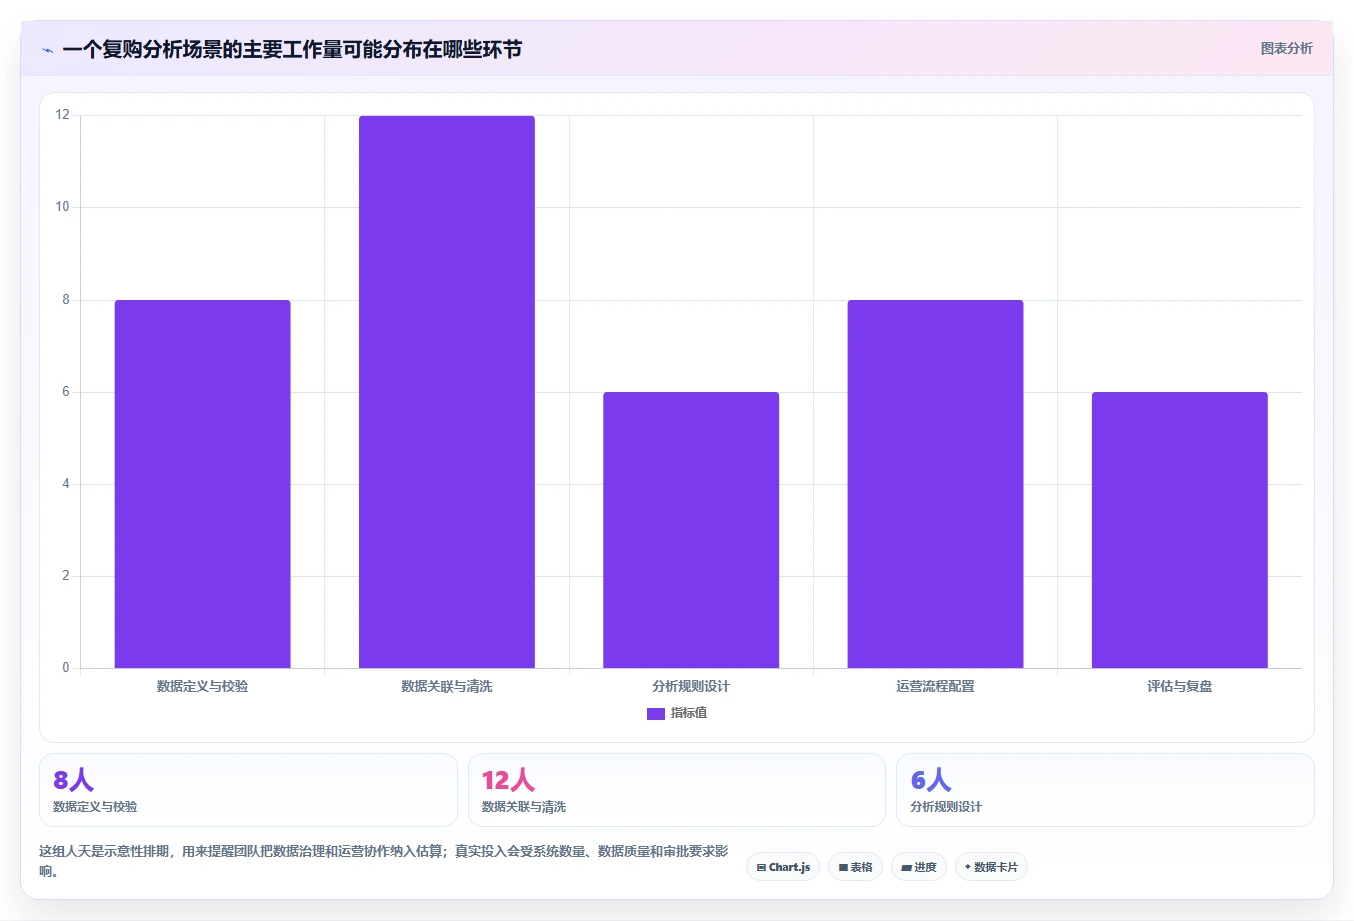Click the y-axis value 10
The image size is (1354, 921).
click(x=63, y=207)
